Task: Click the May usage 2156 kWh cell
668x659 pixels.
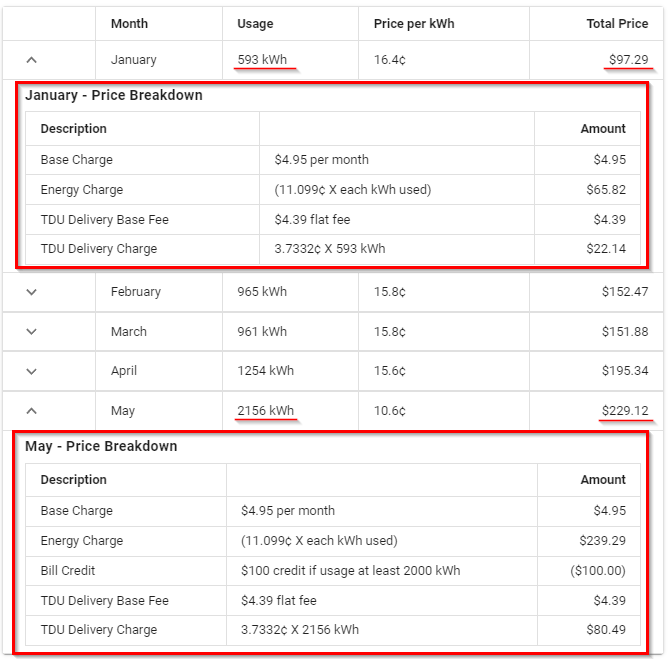Action: pyautogui.click(x=266, y=411)
